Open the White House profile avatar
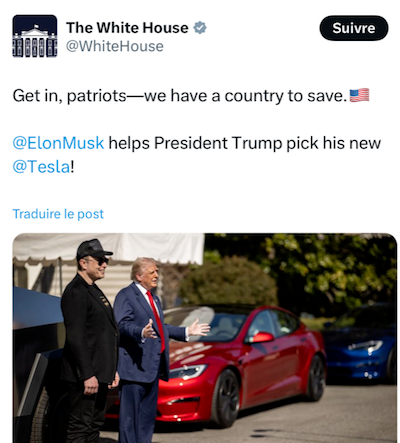The width and height of the screenshot is (400, 443). pos(35,36)
